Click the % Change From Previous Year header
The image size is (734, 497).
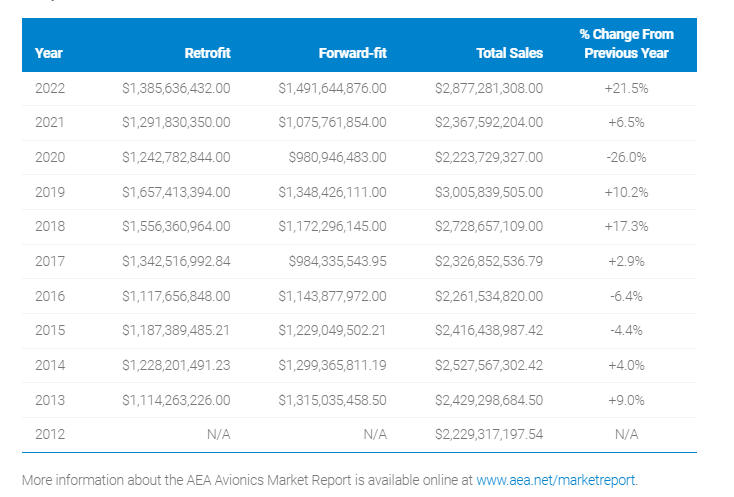[626, 44]
